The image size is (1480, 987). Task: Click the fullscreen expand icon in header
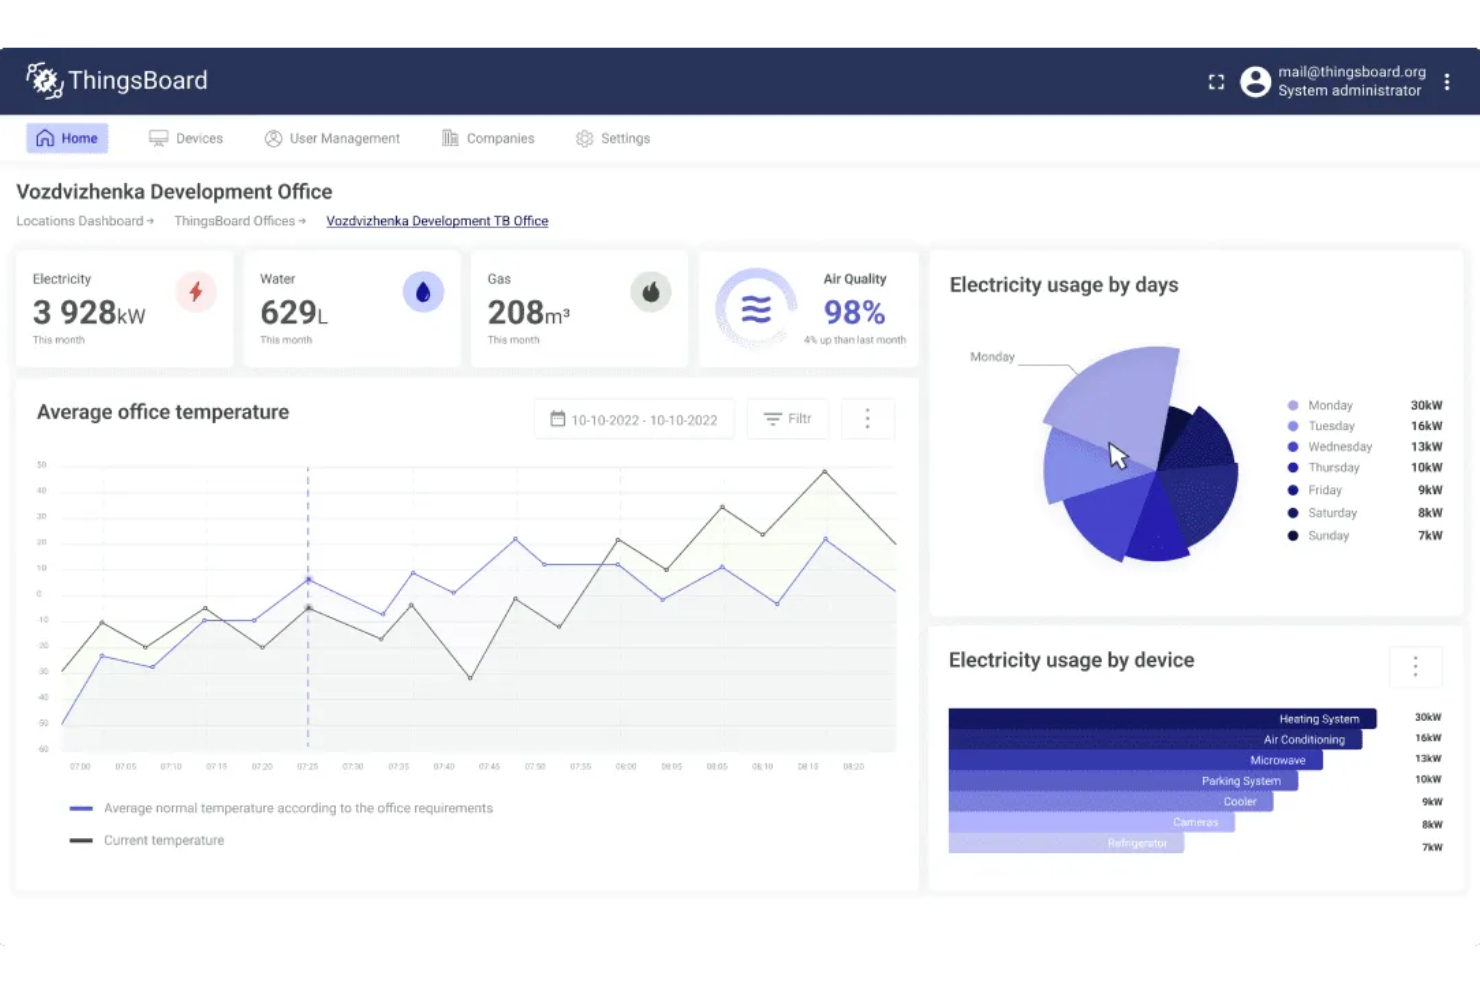click(1216, 81)
